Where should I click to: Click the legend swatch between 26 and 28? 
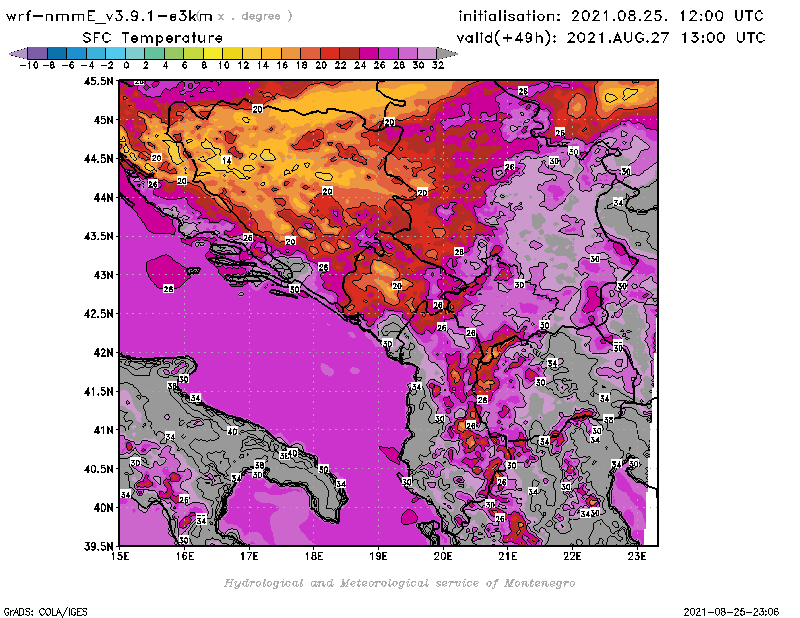pyautogui.click(x=388, y=53)
